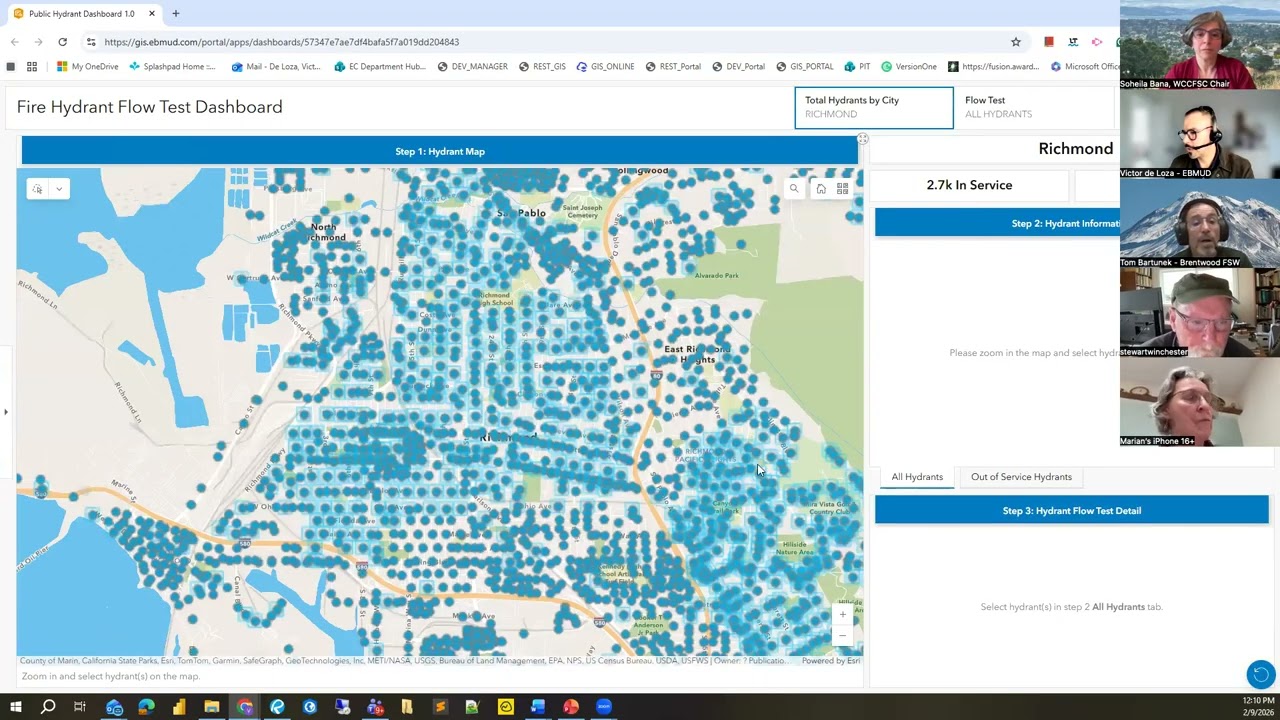Zoom in with the map plus button
Screen dimensions: 1280x720
click(843, 614)
